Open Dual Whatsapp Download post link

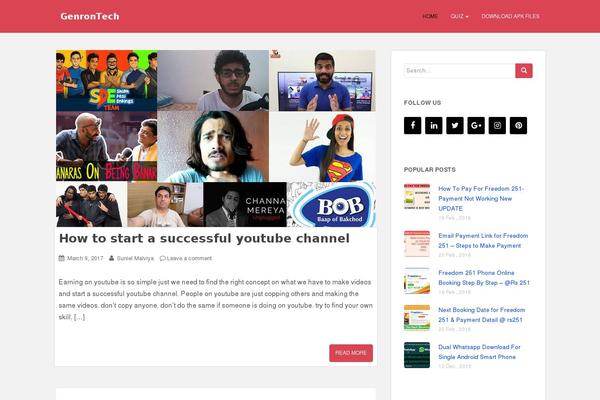tap(479, 352)
